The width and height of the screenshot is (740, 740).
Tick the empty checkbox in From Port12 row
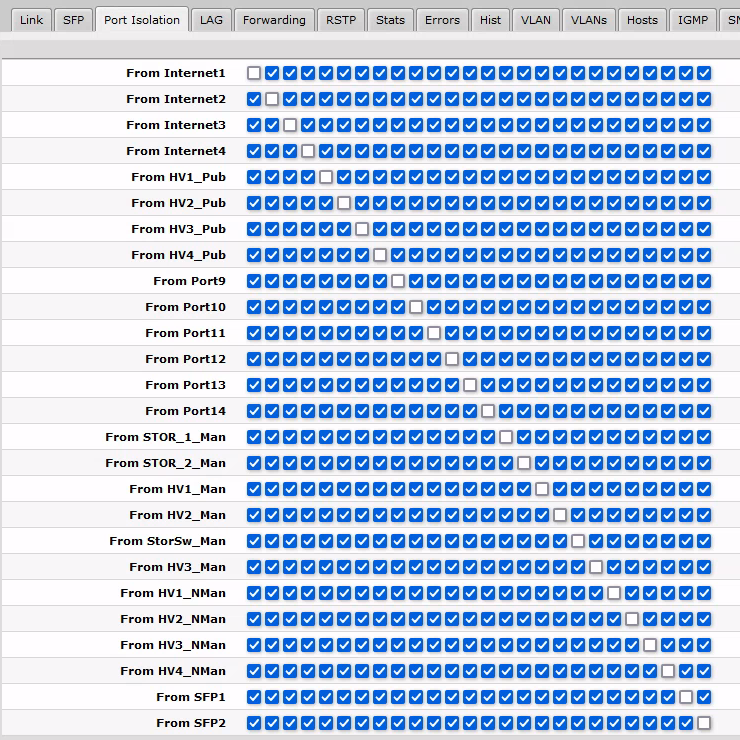click(452, 359)
